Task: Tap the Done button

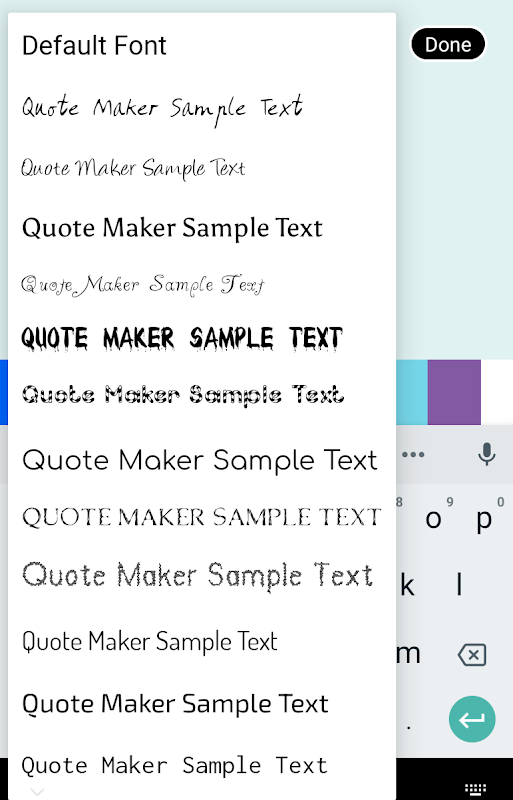Action: pyautogui.click(x=448, y=45)
